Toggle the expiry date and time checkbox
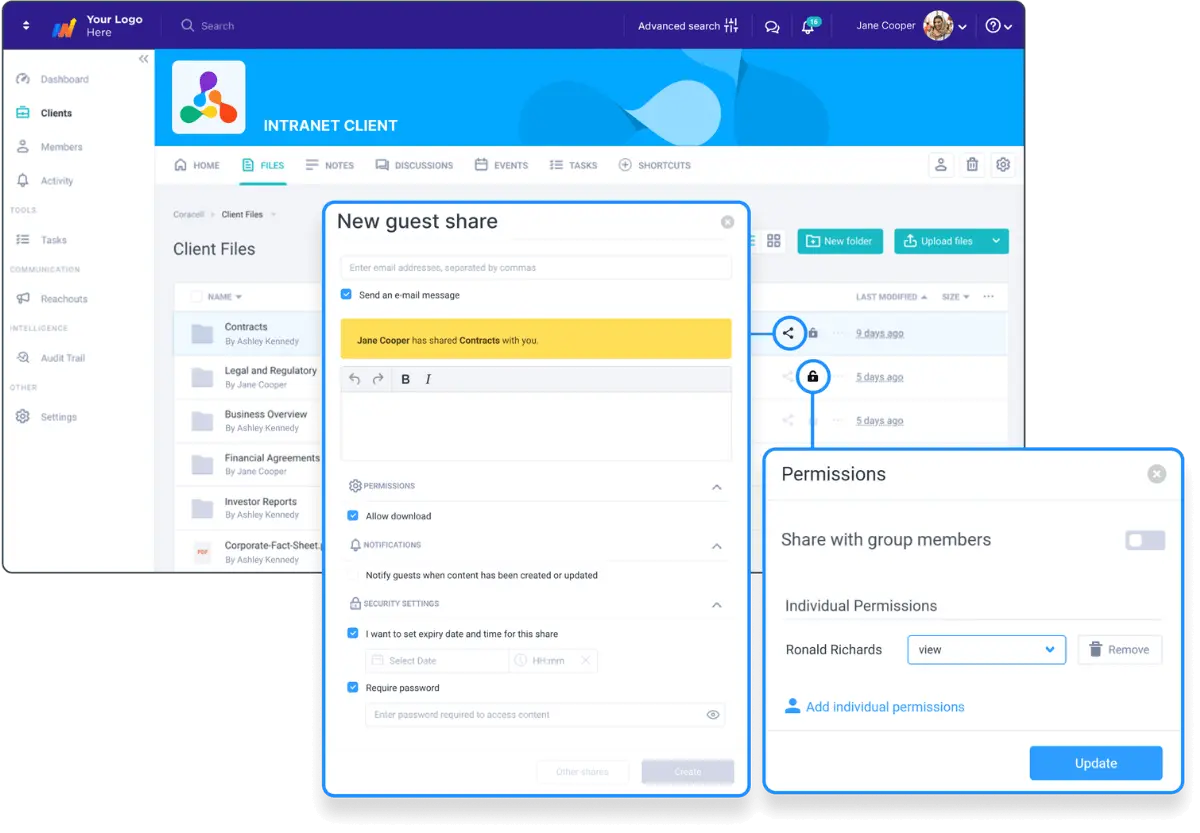 click(x=353, y=633)
